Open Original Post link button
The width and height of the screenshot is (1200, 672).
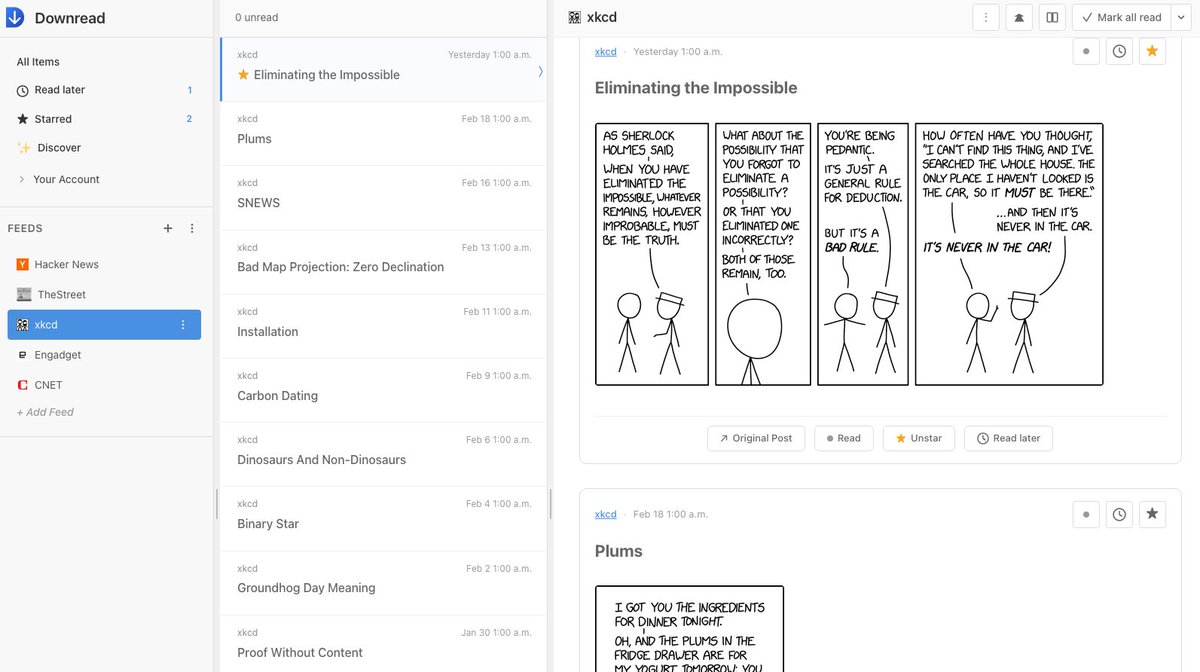[755, 438]
